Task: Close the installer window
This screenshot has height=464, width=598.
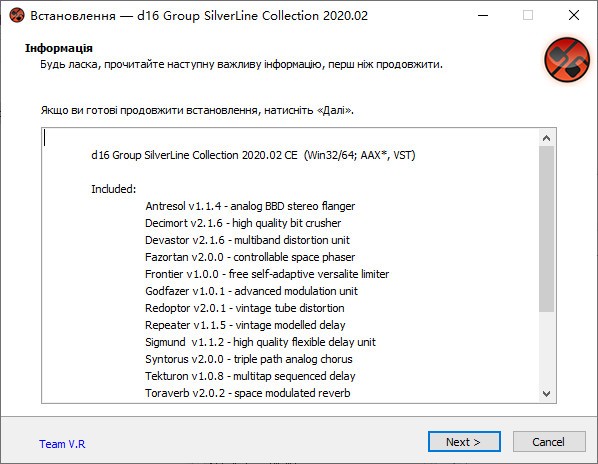Action: point(574,16)
